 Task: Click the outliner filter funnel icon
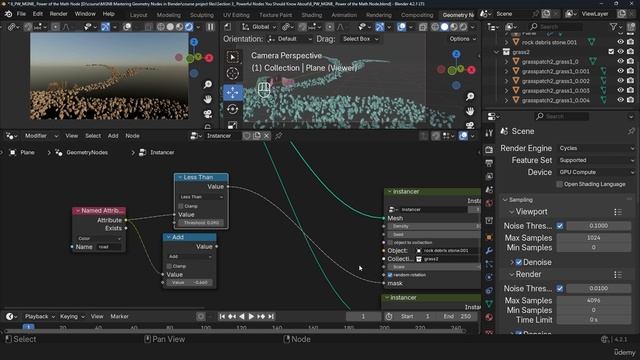click(x=613, y=27)
